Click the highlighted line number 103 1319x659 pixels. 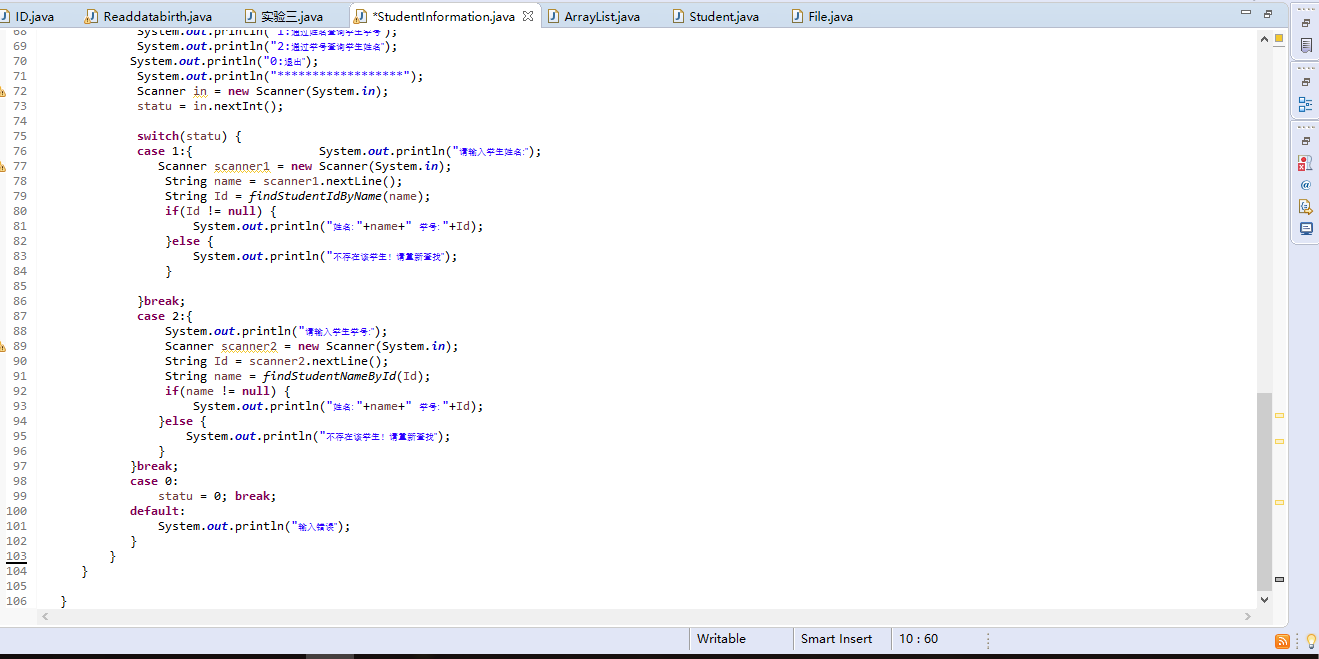coord(16,556)
